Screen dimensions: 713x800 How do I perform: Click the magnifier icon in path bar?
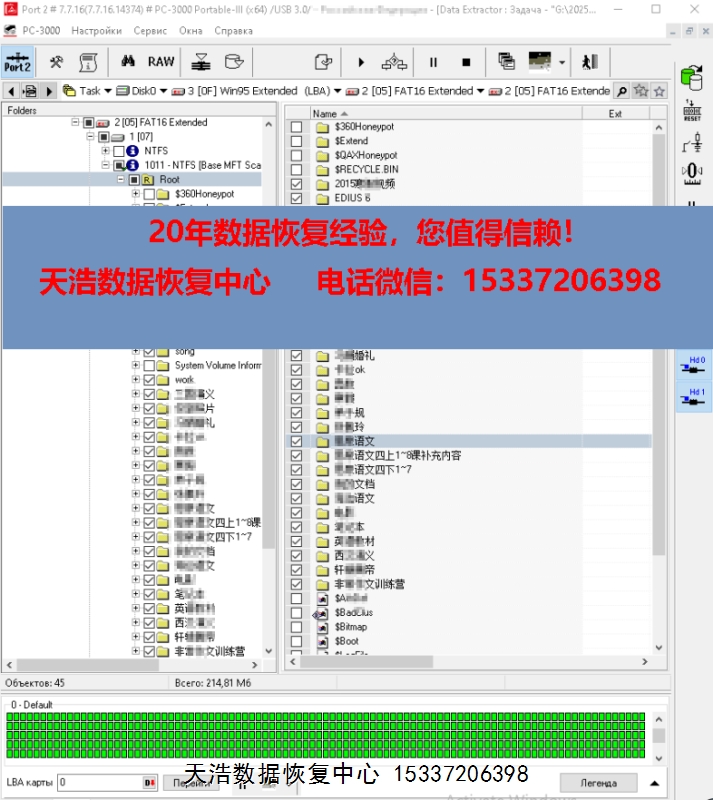[622, 91]
